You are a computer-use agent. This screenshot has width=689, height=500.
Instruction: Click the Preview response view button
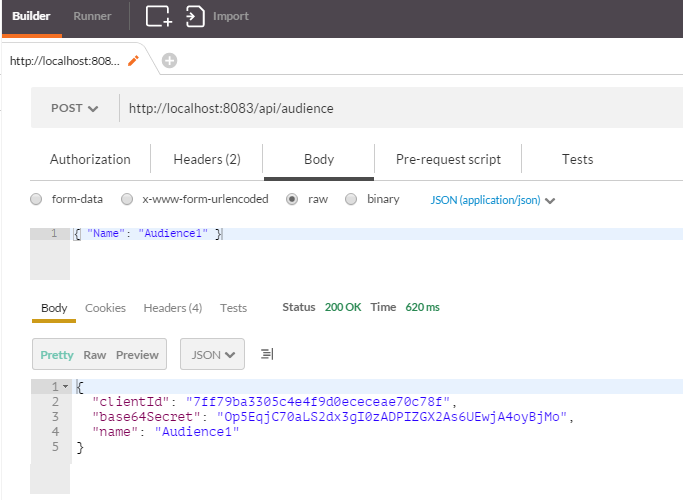pyautogui.click(x=137, y=354)
